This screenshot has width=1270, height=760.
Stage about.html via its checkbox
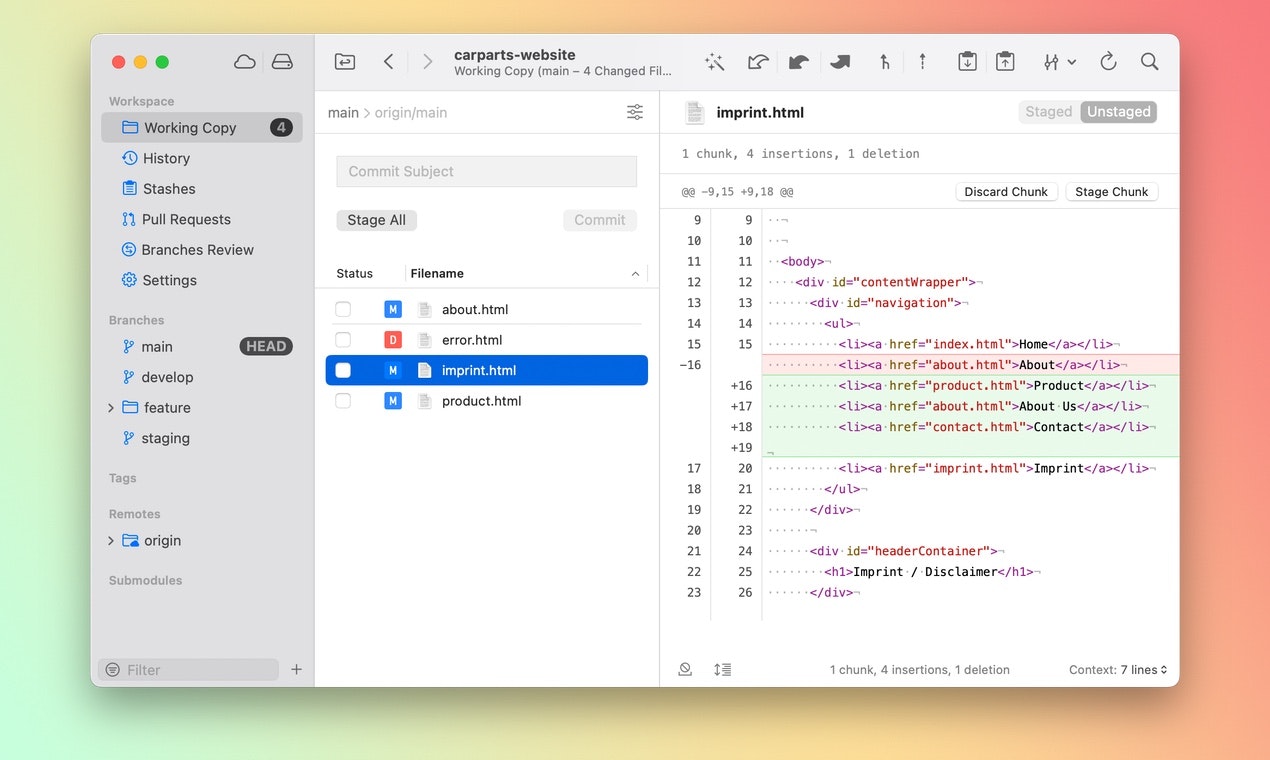pyautogui.click(x=343, y=310)
